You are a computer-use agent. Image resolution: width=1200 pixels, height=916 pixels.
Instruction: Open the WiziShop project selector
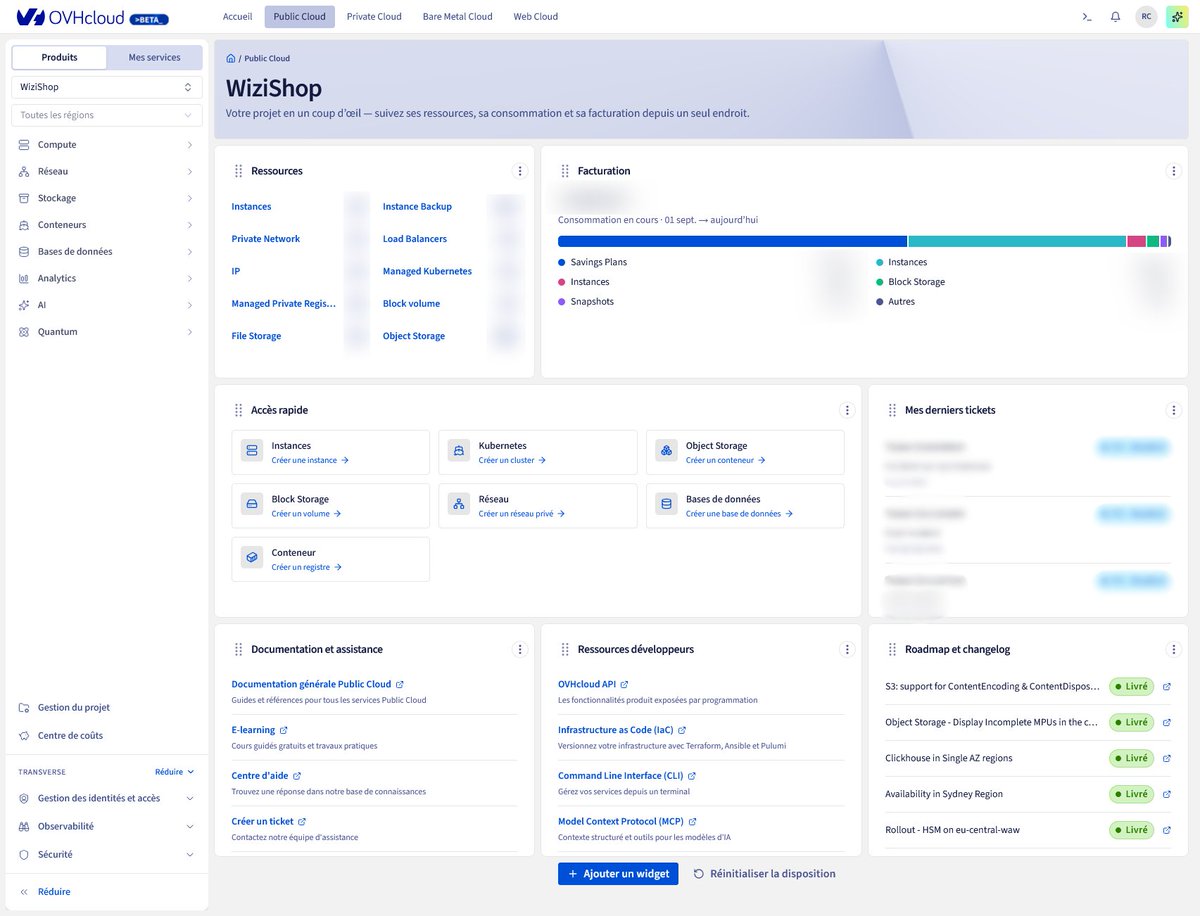point(106,87)
